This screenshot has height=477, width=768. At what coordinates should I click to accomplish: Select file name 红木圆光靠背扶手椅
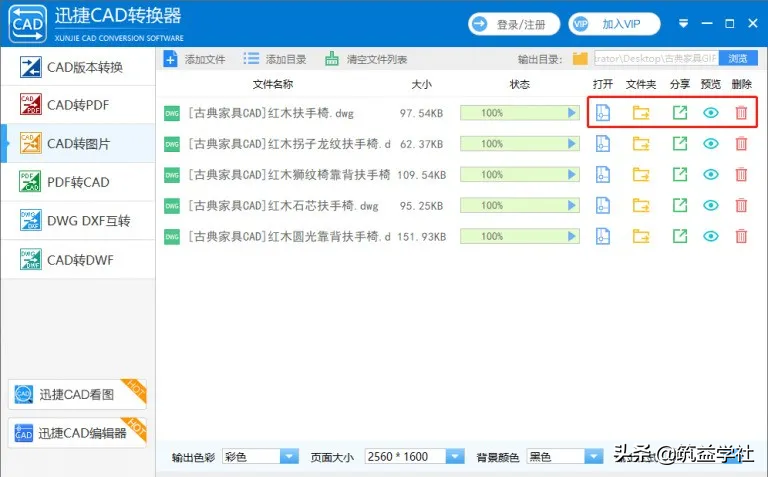[x=289, y=237]
